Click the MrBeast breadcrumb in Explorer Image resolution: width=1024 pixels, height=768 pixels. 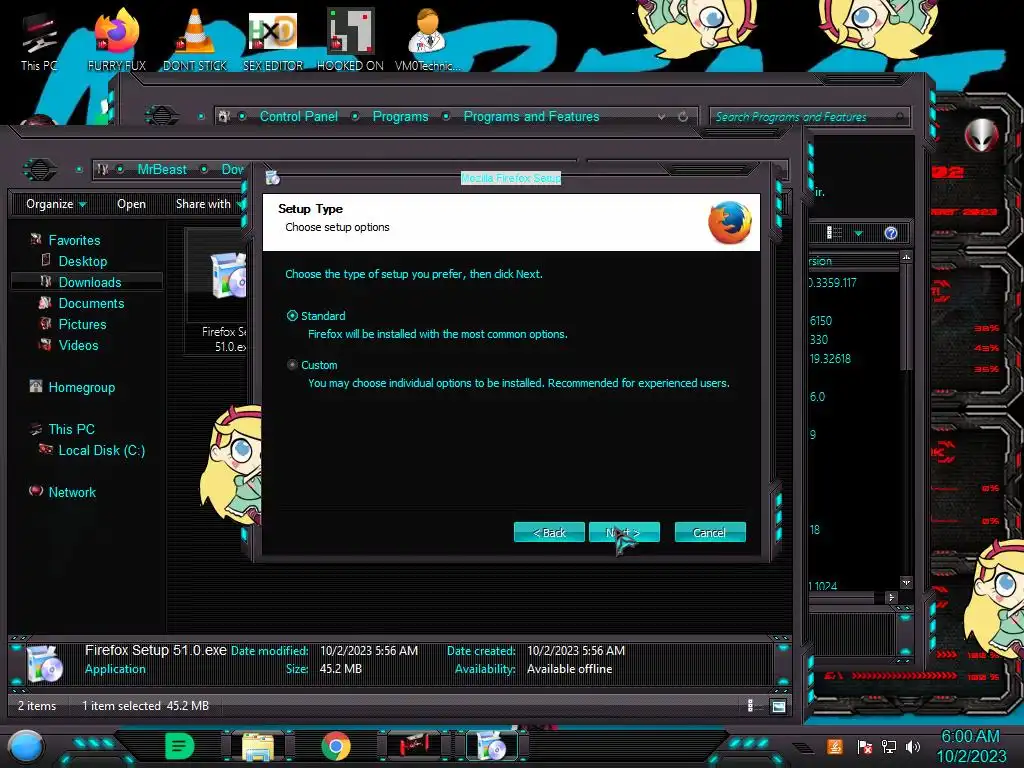pos(162,169)
